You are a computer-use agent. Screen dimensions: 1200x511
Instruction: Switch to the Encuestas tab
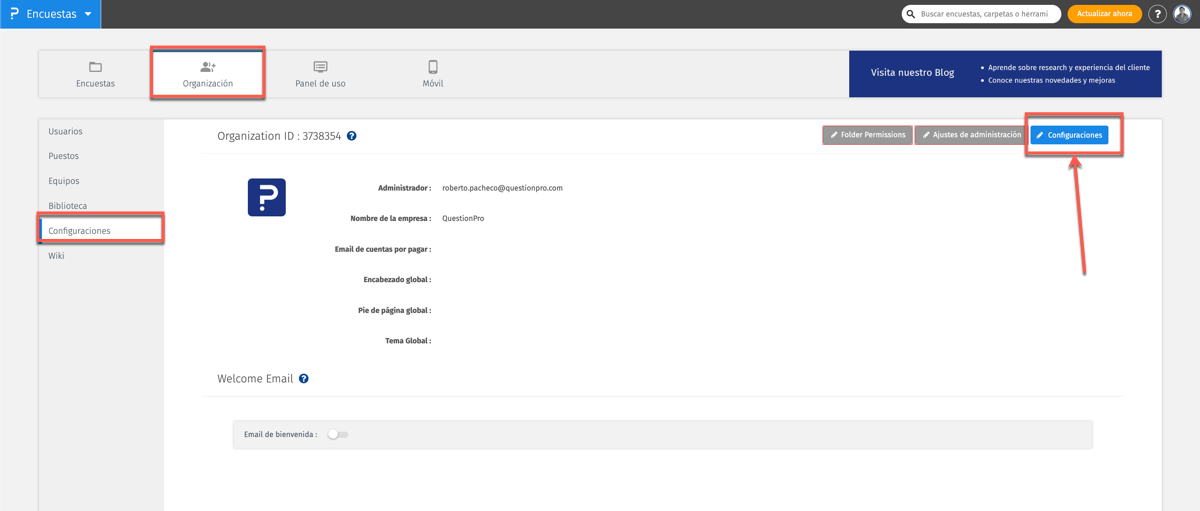pyautogui.click(x=95, y=74)
